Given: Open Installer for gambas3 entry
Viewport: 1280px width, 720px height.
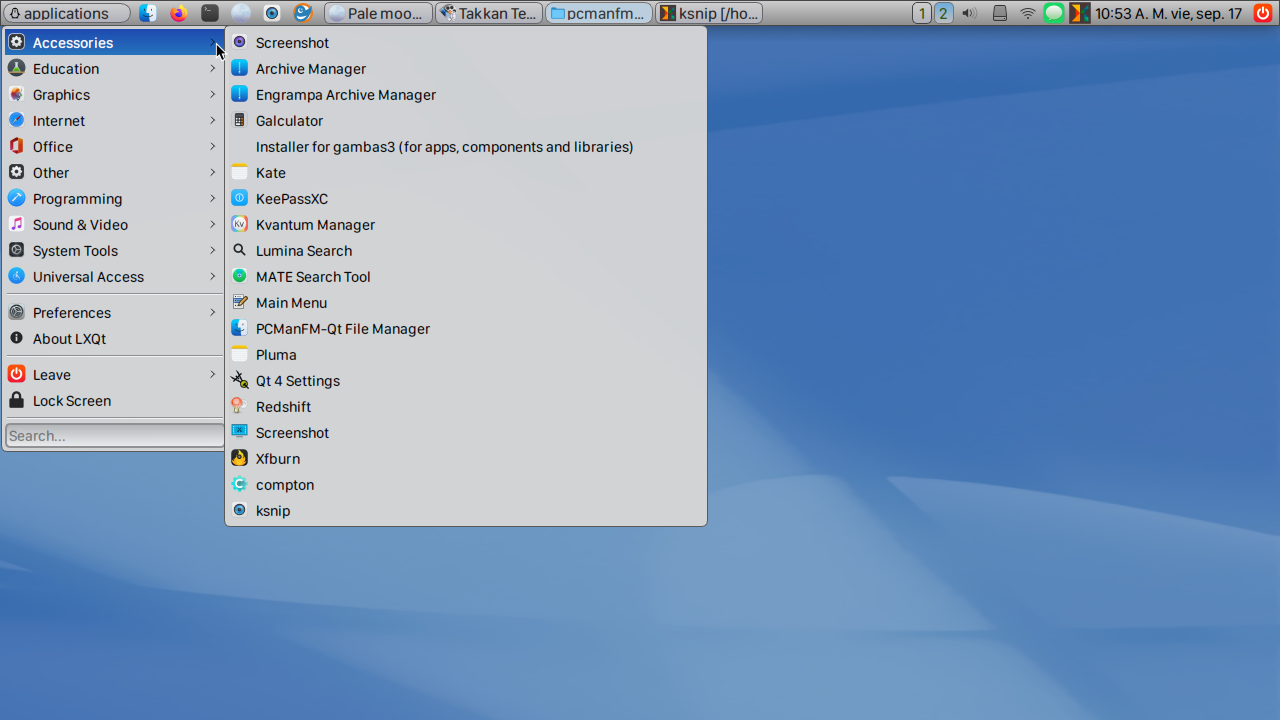Looking at the screenshot, I should [466, 147].
